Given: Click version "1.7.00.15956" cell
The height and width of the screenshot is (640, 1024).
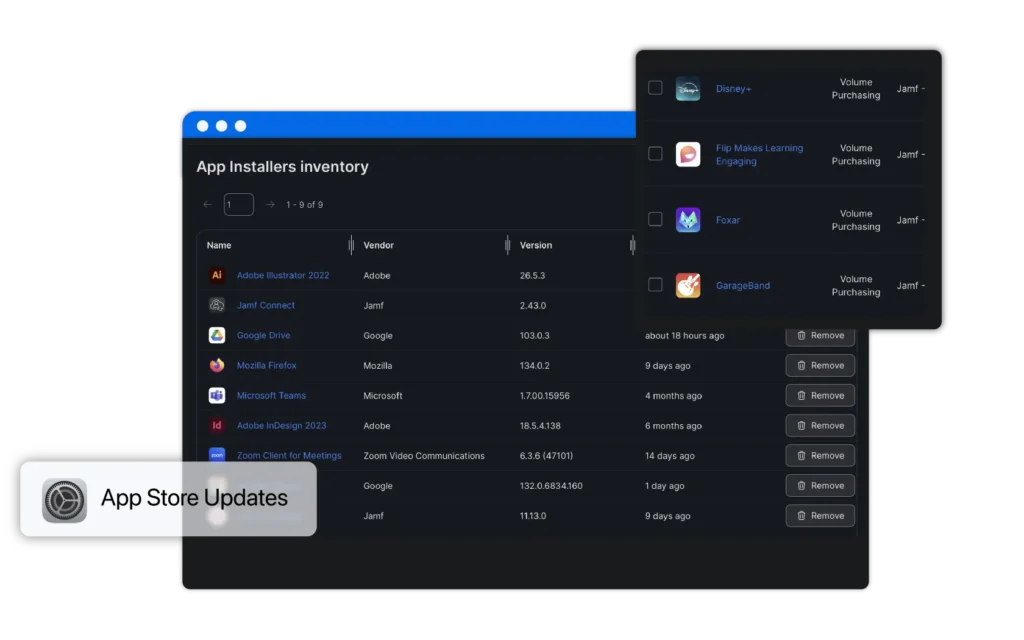Looking at the screenshot, I should (545, 396).
